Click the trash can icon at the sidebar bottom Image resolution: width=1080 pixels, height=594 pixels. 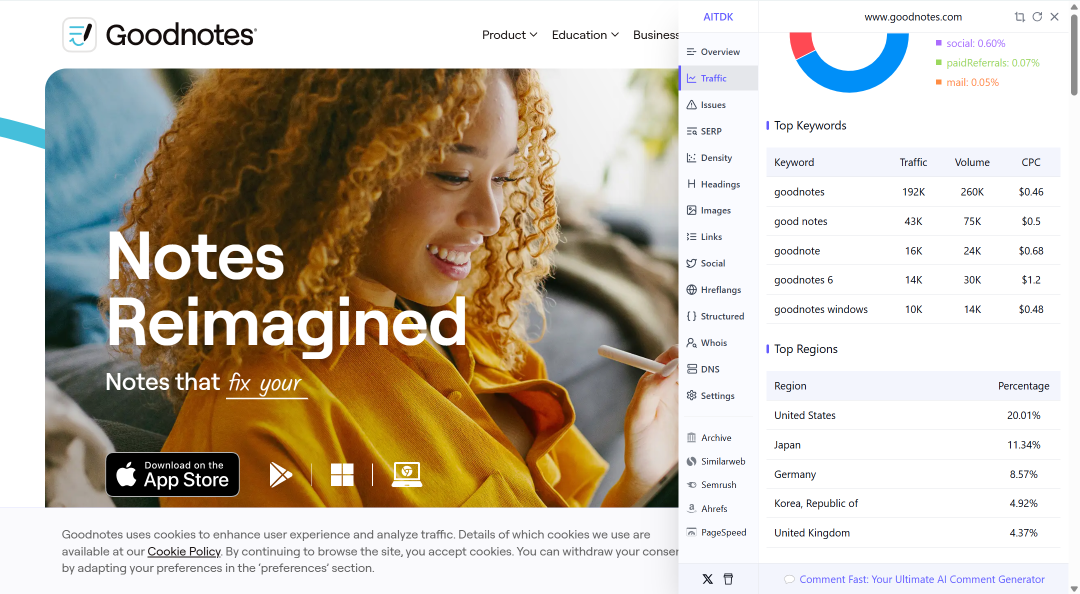coord(728,580)
